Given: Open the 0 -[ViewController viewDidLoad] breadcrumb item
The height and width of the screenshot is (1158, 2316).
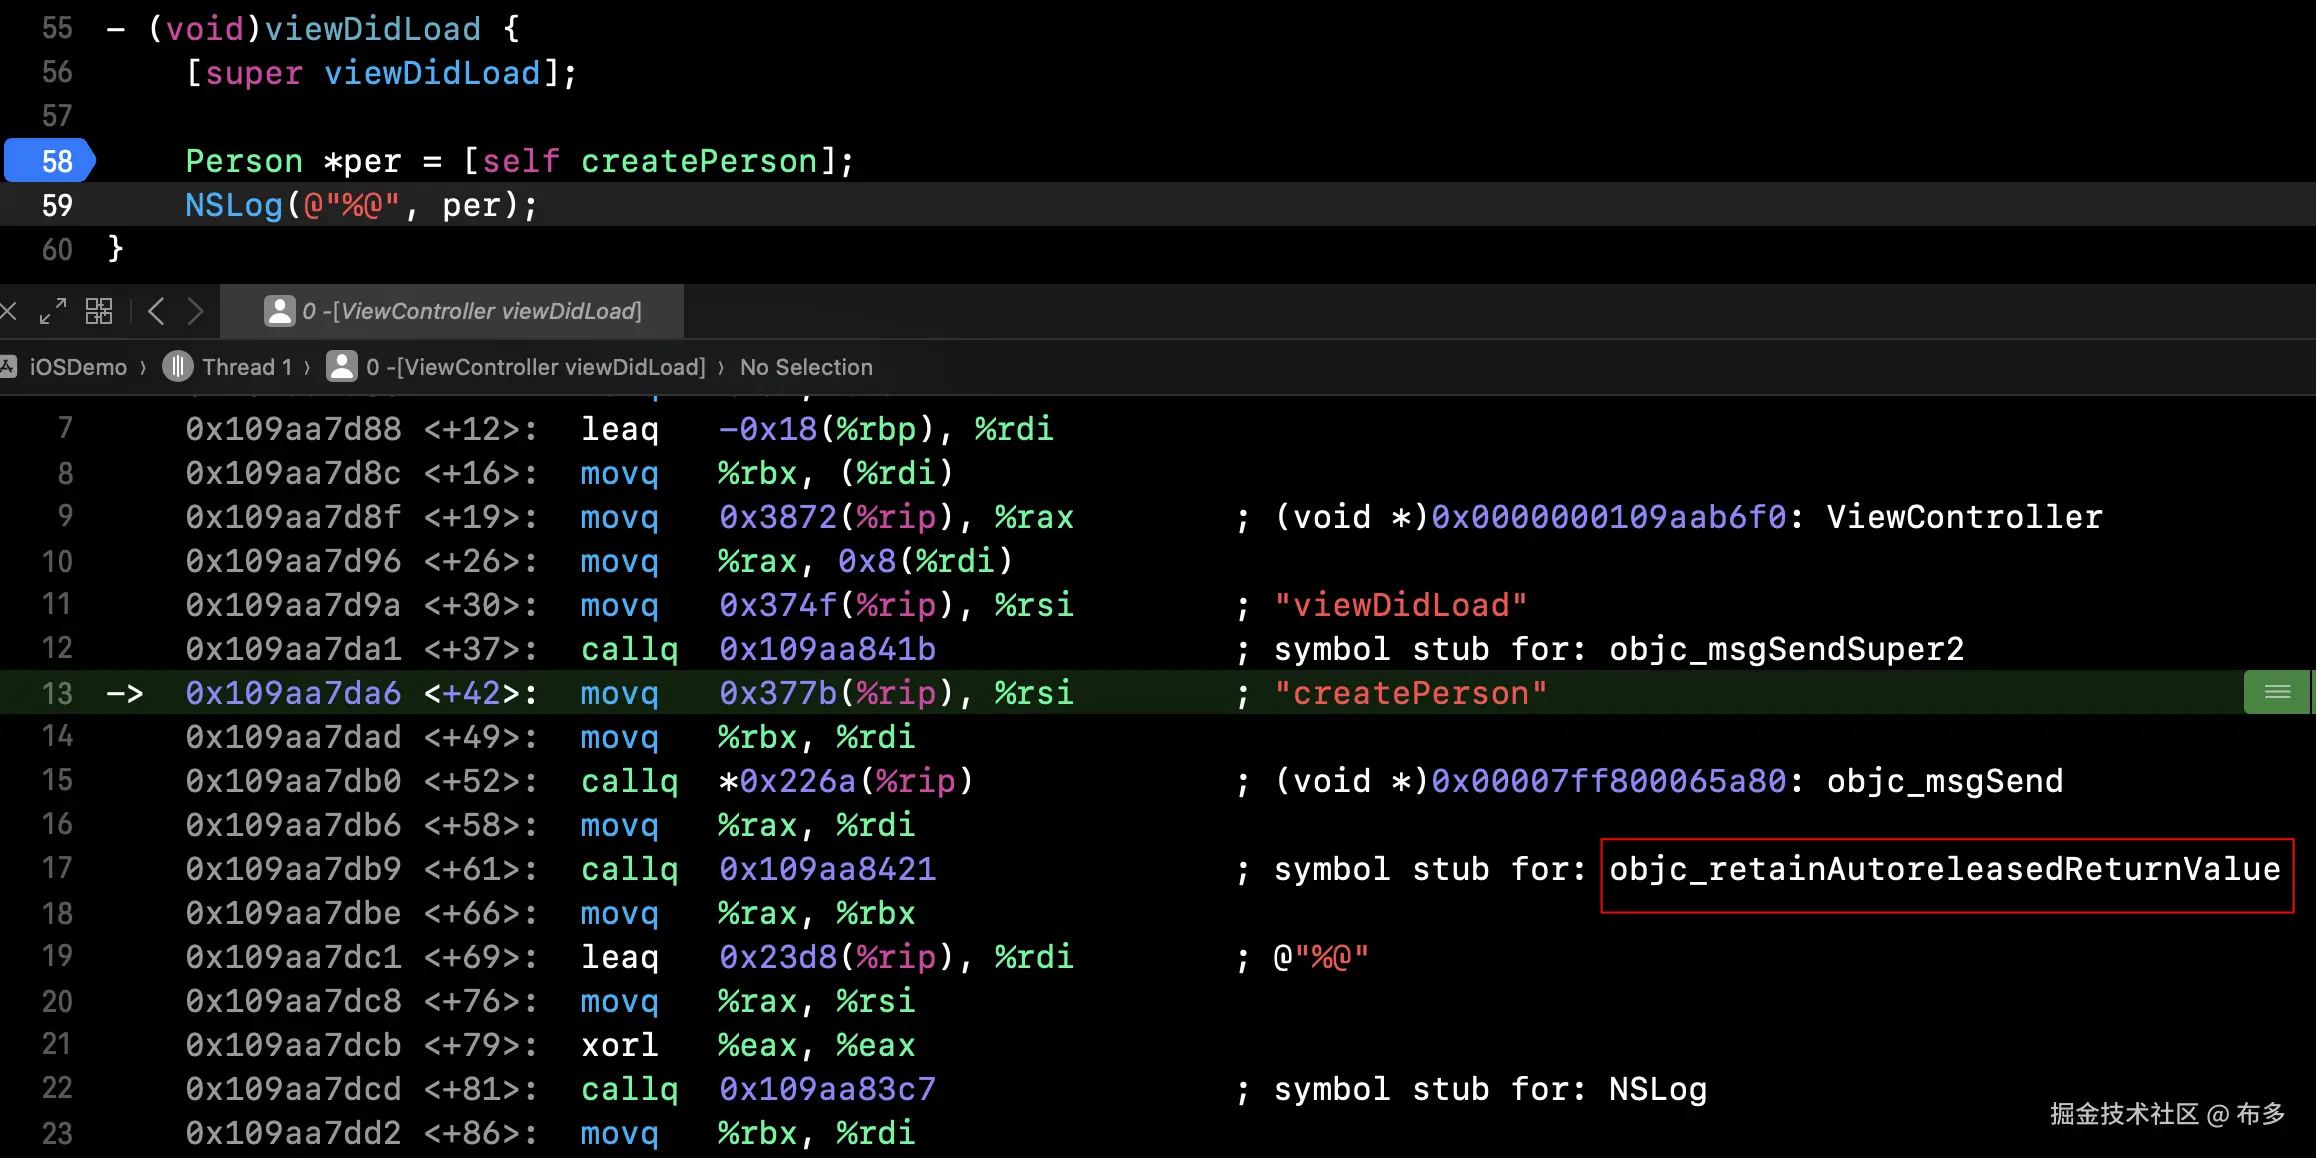Looking at the screenshot, I should coord(535,367).
